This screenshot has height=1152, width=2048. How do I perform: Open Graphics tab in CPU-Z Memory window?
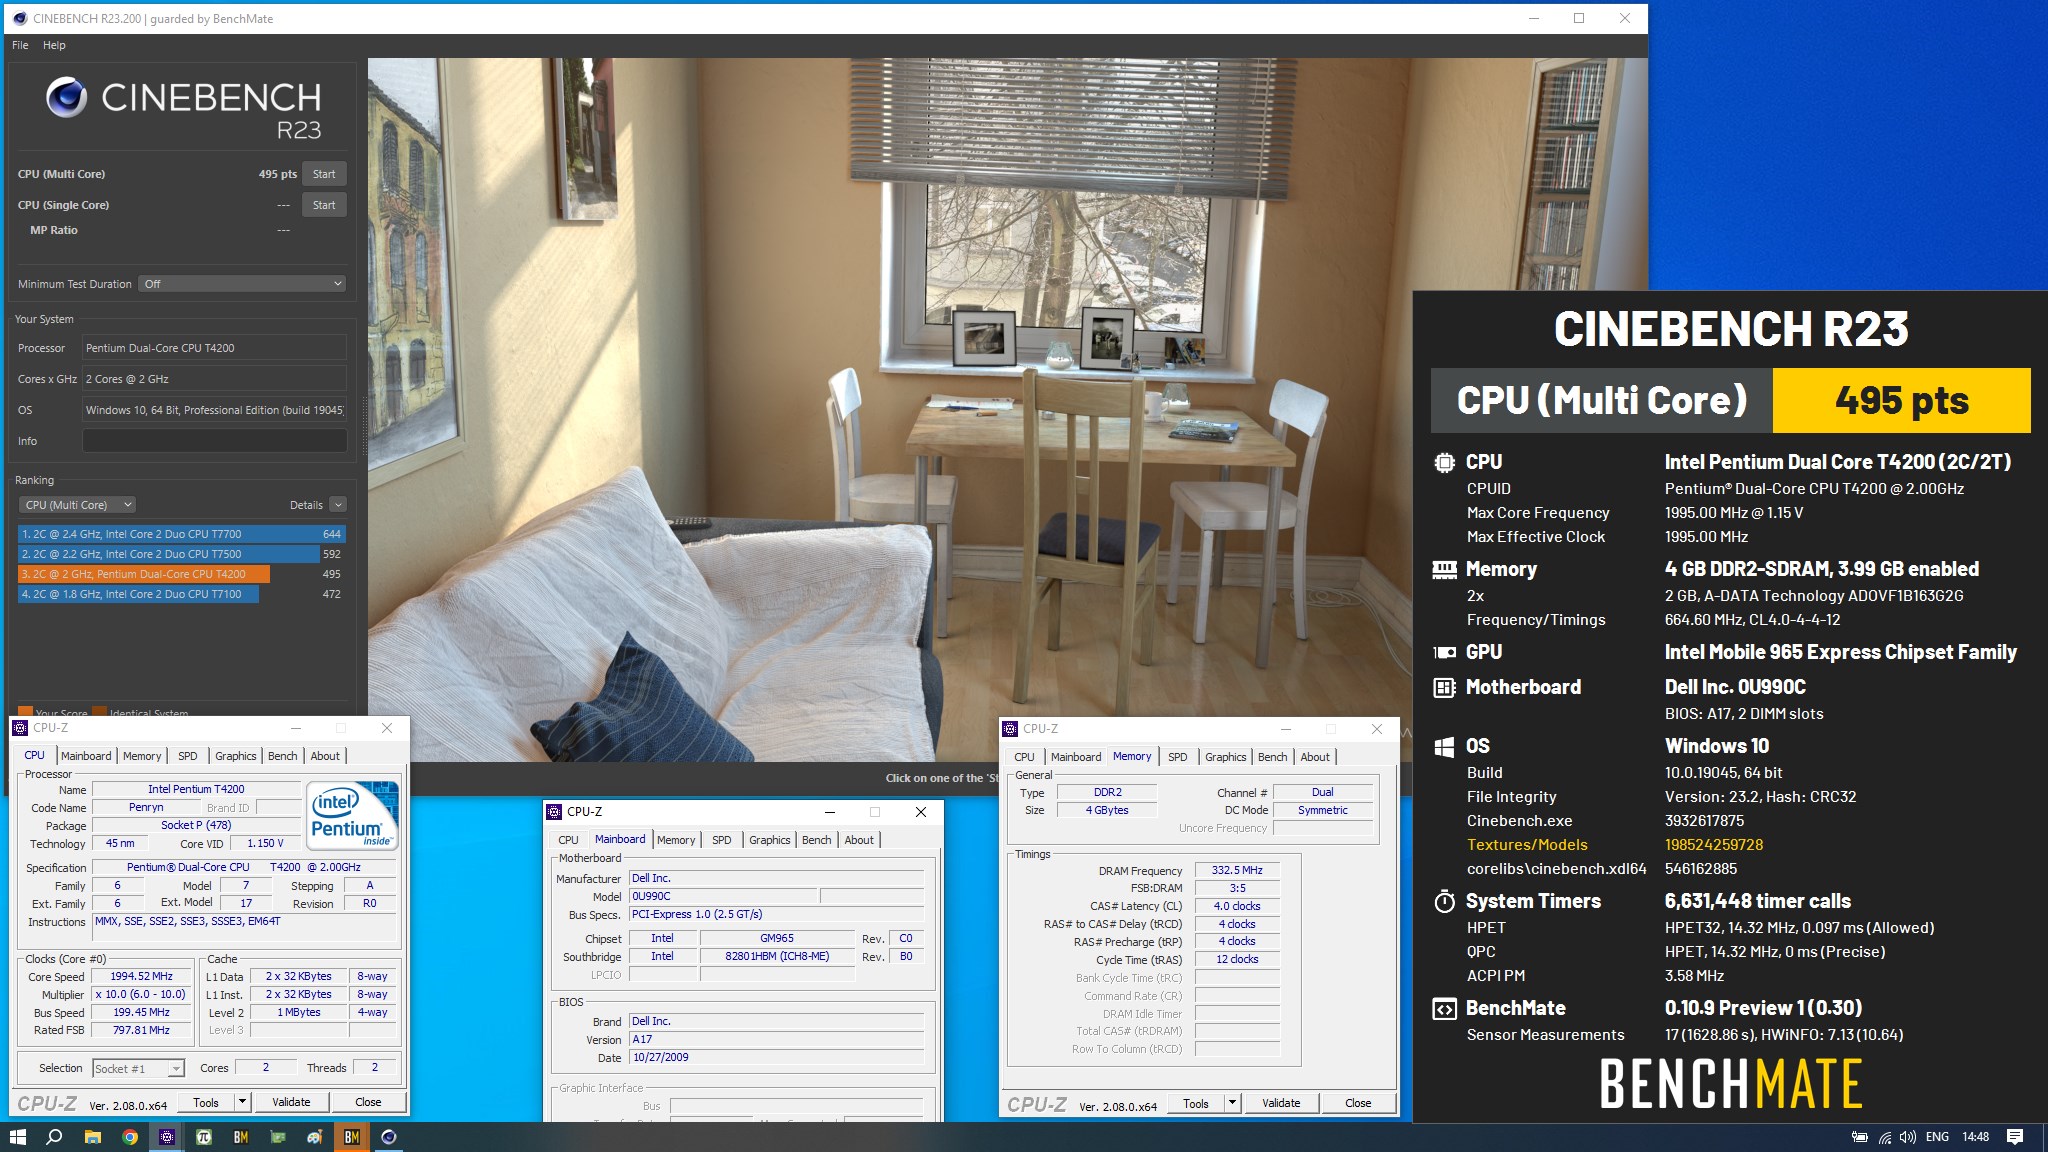[1225, 757]
